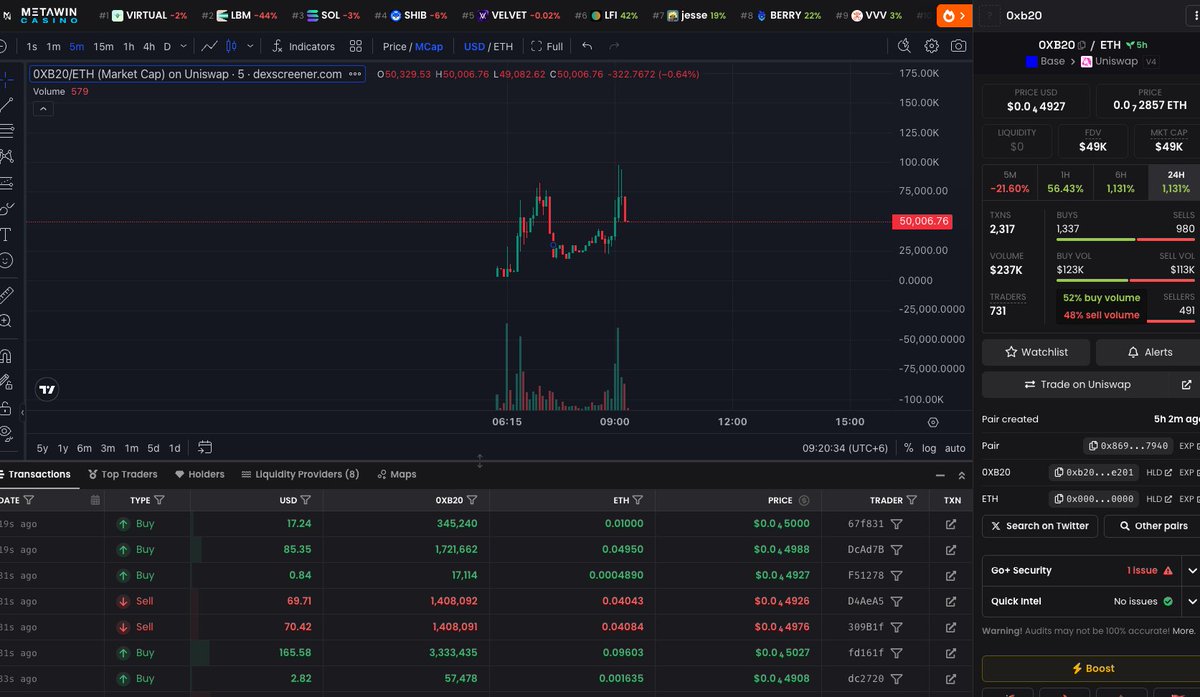Switch to line chart style icon
The height and width of the screenshot is (697, 1200).
click(x=209, y=46)
